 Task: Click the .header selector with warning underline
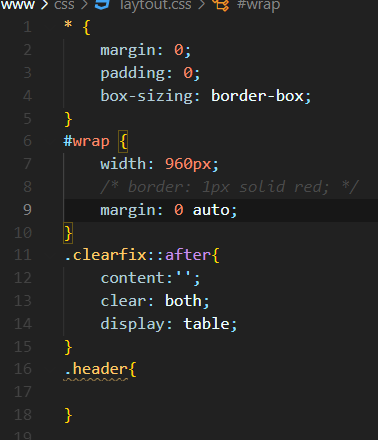(x=96, y=369)
